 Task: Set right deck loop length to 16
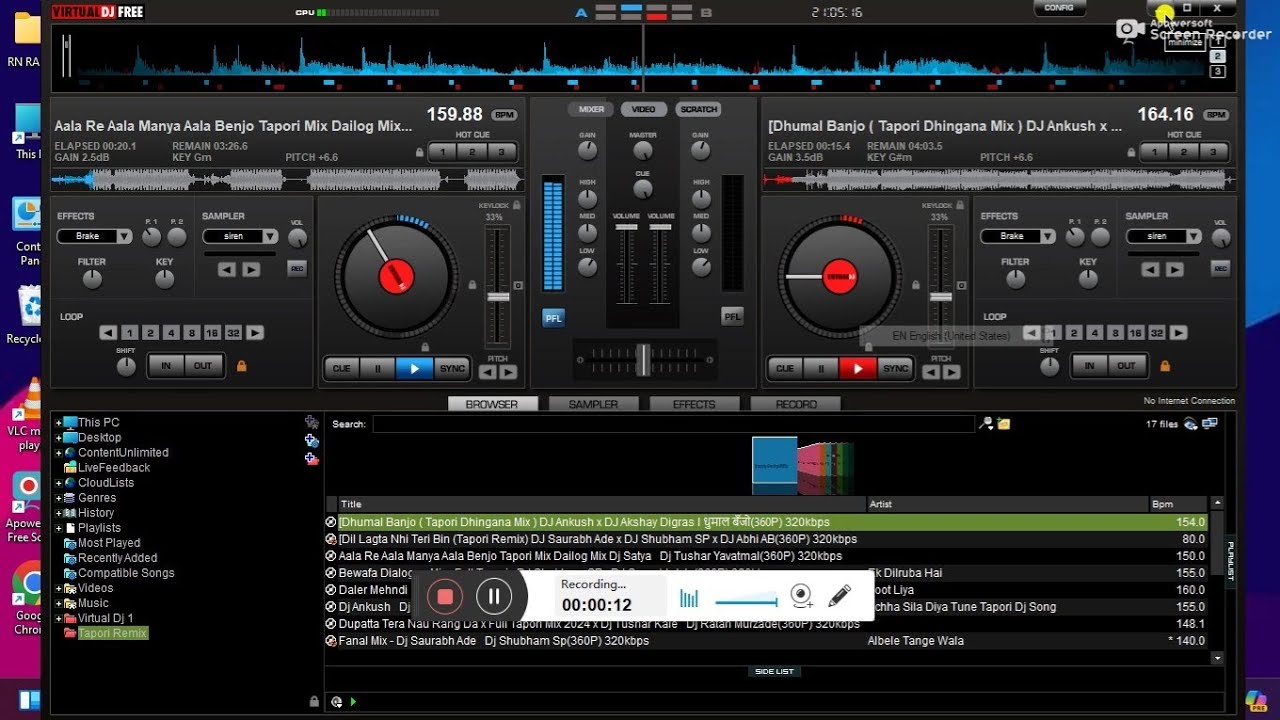point(1136,333)
